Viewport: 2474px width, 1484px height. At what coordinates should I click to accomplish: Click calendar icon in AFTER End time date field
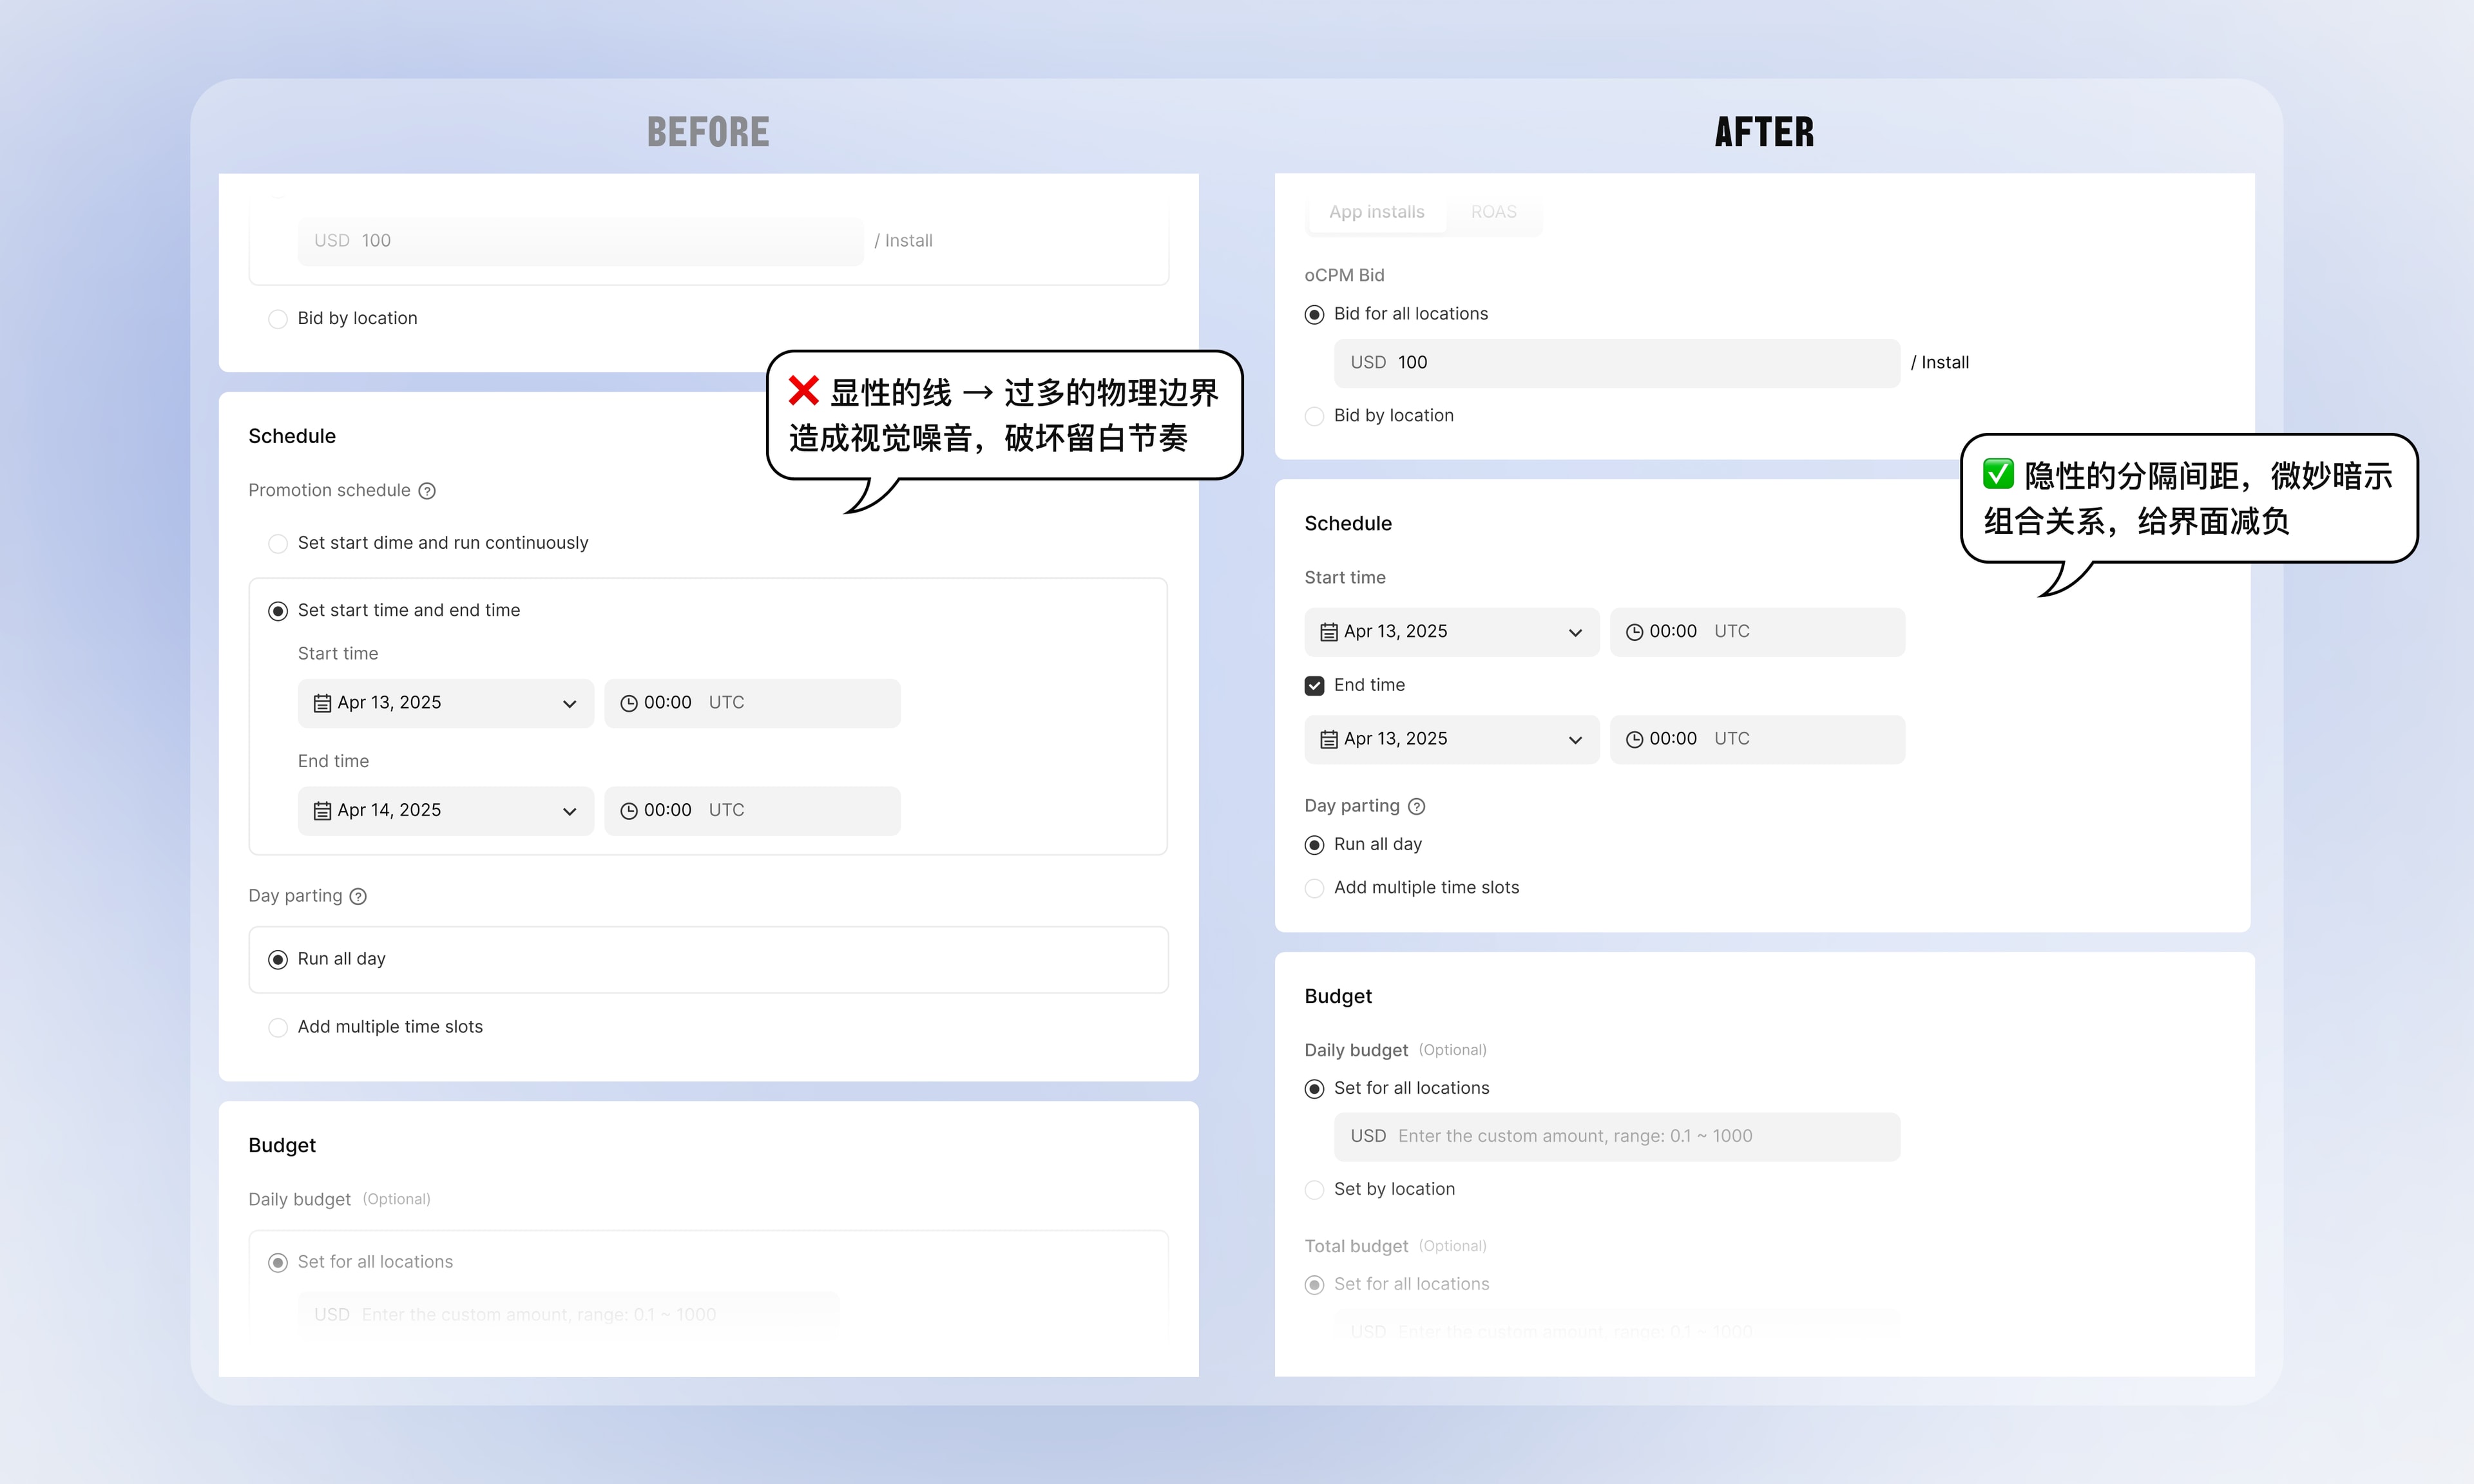click(x=1329, y=740)
